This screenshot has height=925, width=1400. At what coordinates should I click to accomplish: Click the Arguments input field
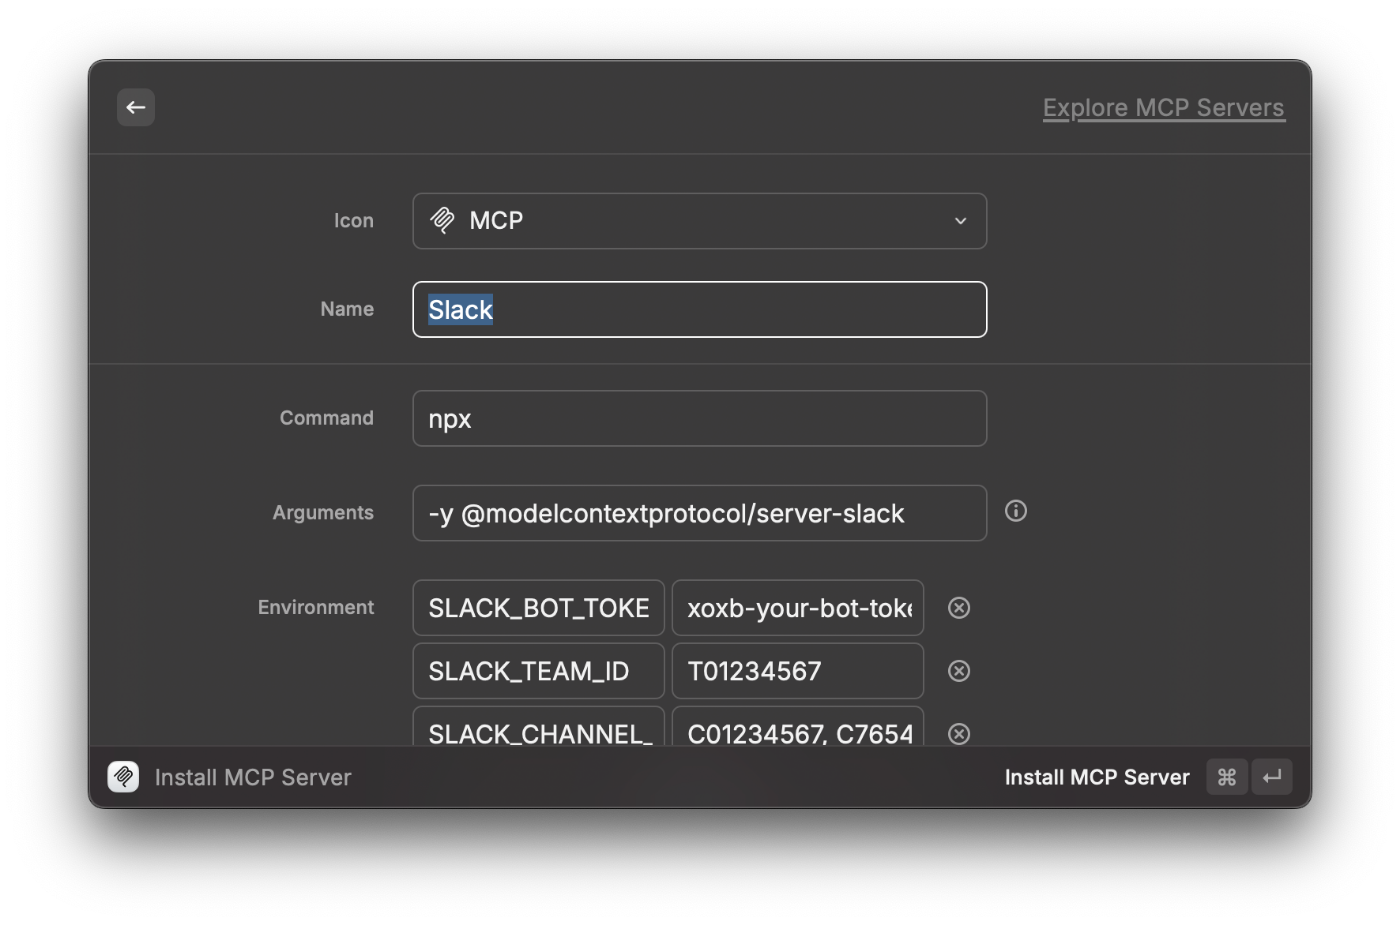coord(699,513)
